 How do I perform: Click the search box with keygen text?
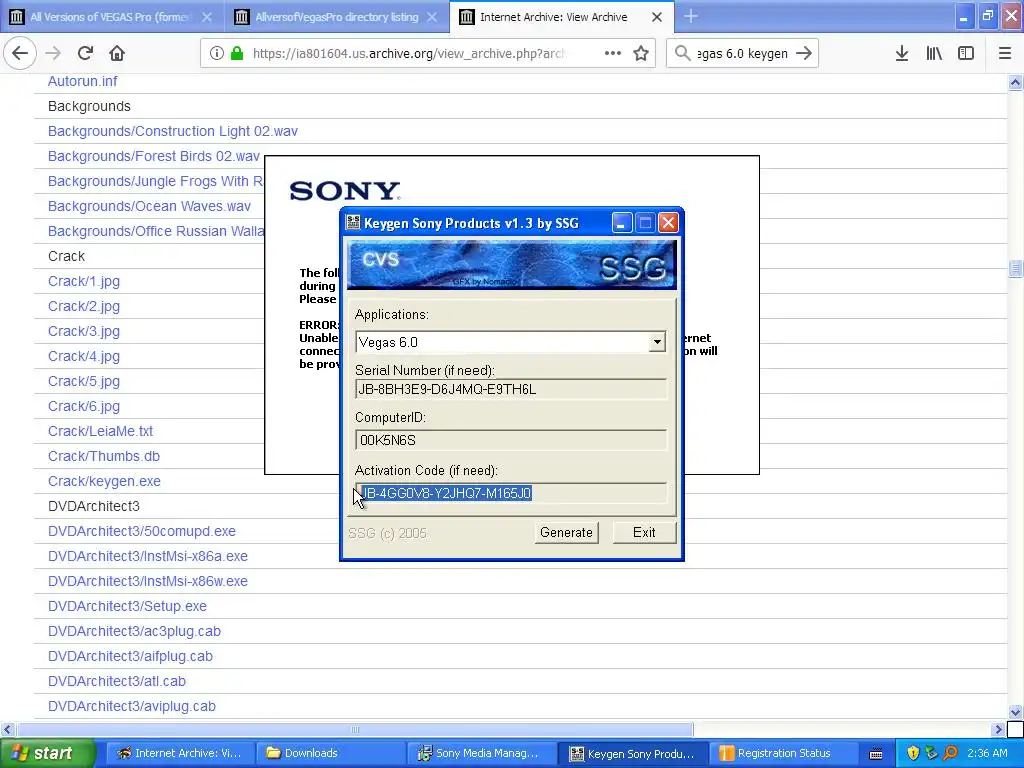pos(742,54)
